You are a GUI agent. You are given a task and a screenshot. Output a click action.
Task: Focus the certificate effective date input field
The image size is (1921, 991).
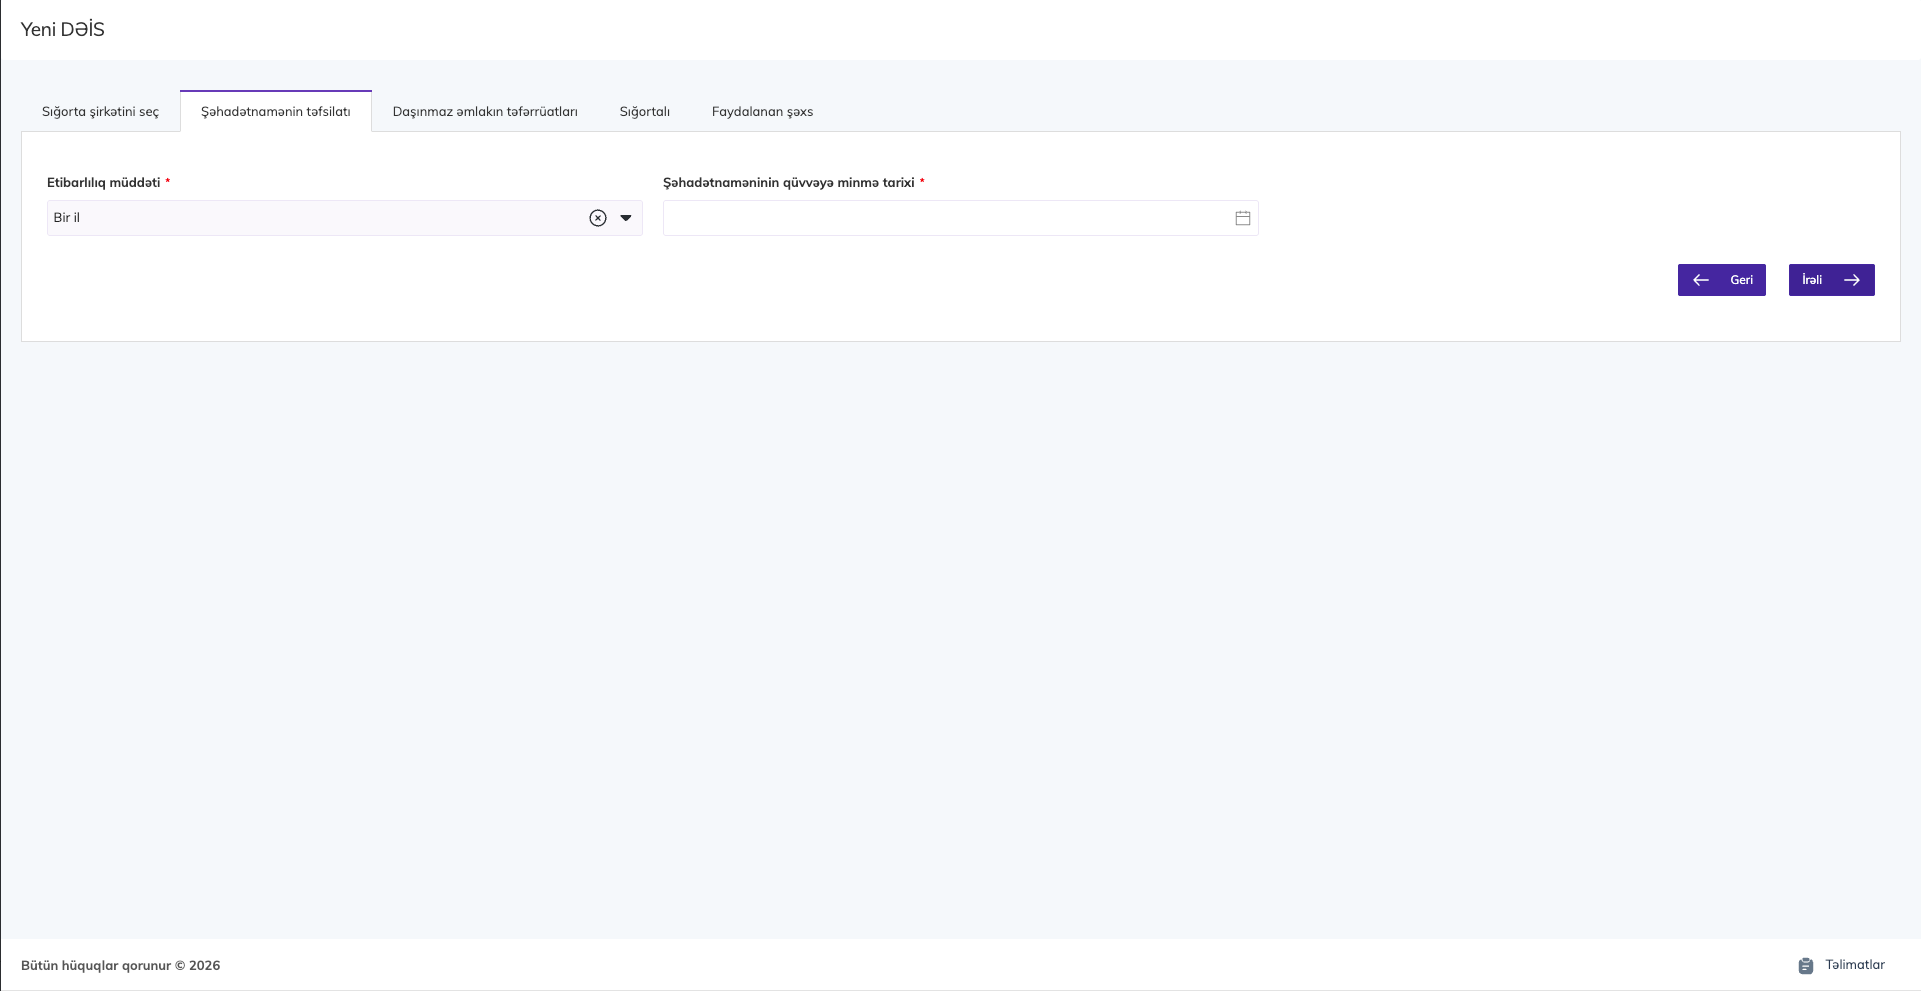[x=945, y=218]
